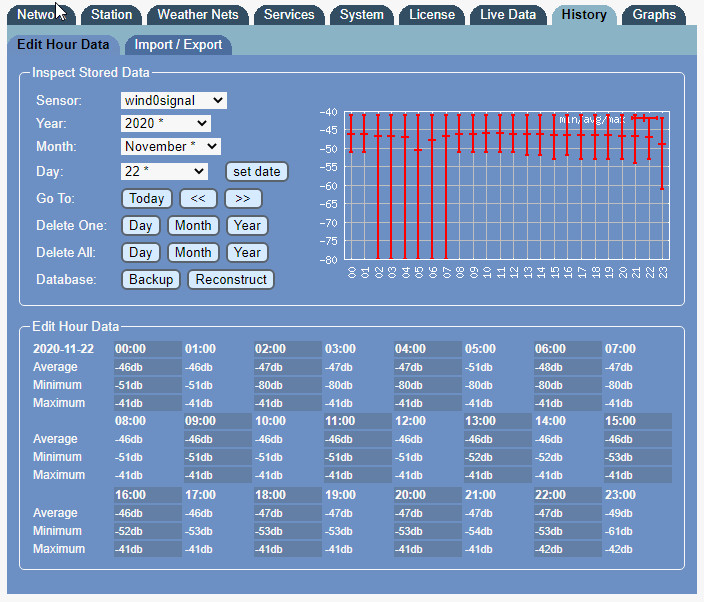Screen dimensions: 704x602
Task: Expand the Day dropdown showing 22
Action: (164, 171)
